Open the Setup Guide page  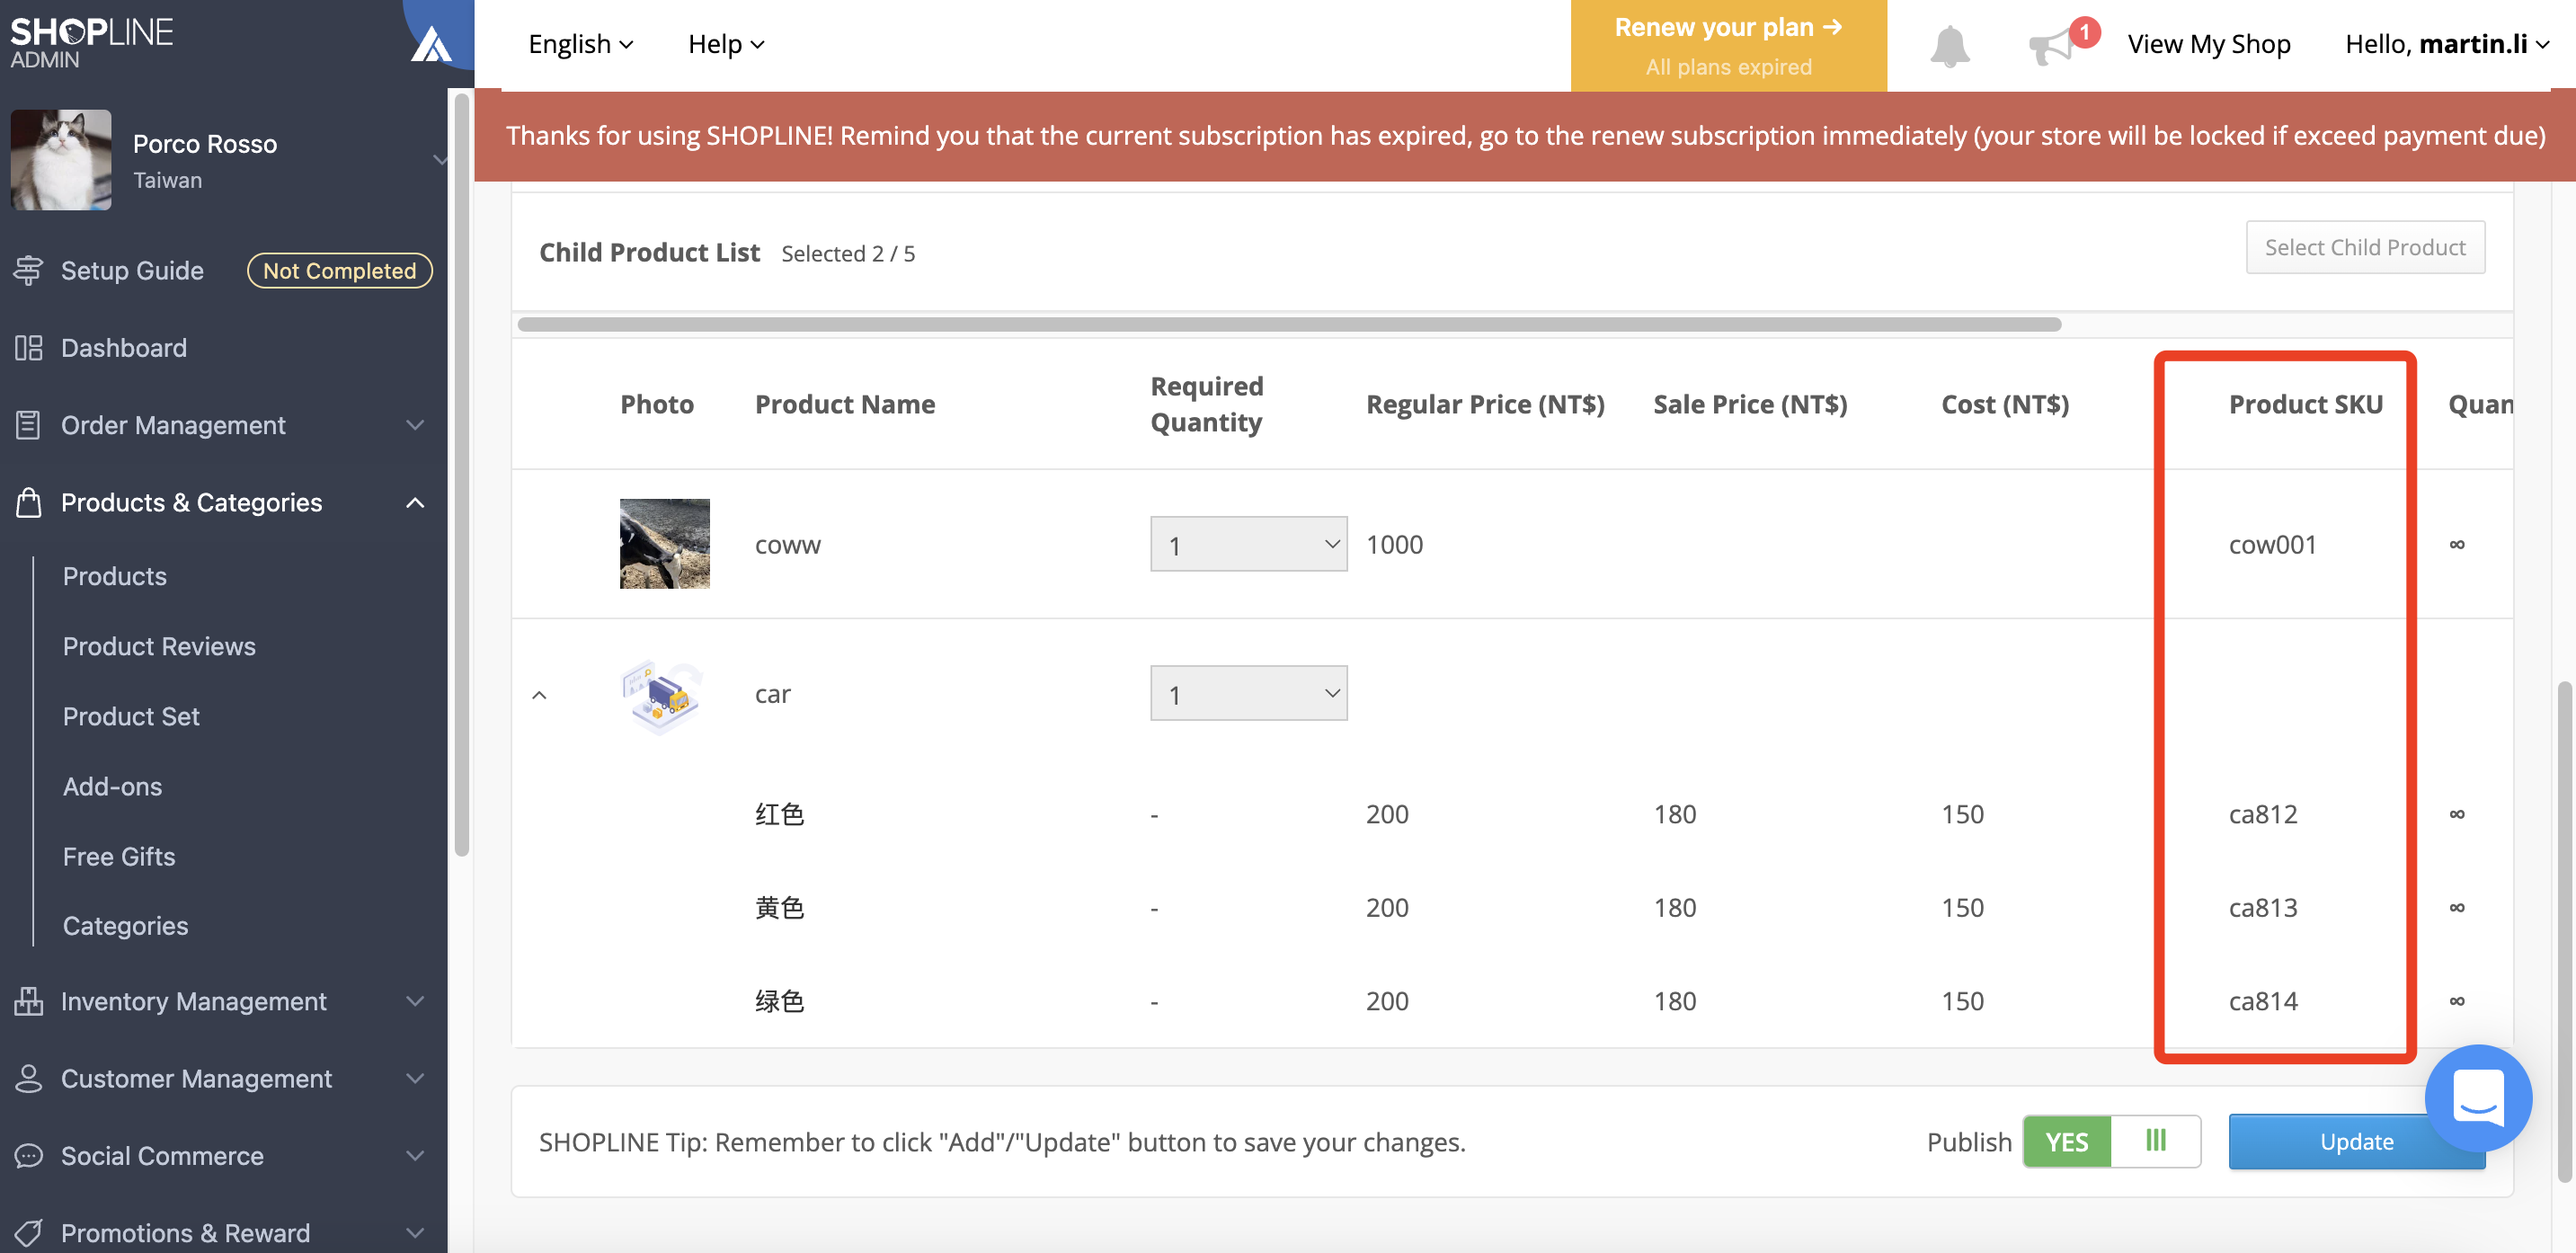pyautogui.click(x=132, y=270)
